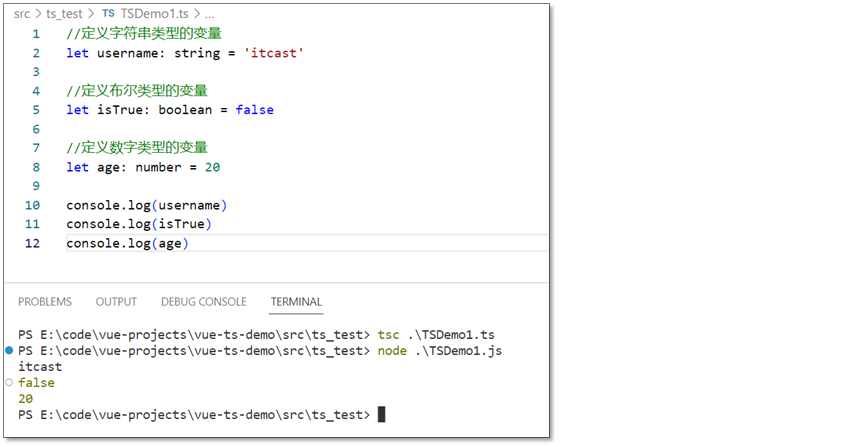Screen dimensions: 841x447
Task: Click hollow circle decoration beside false output
Action: tap(9, 383)
